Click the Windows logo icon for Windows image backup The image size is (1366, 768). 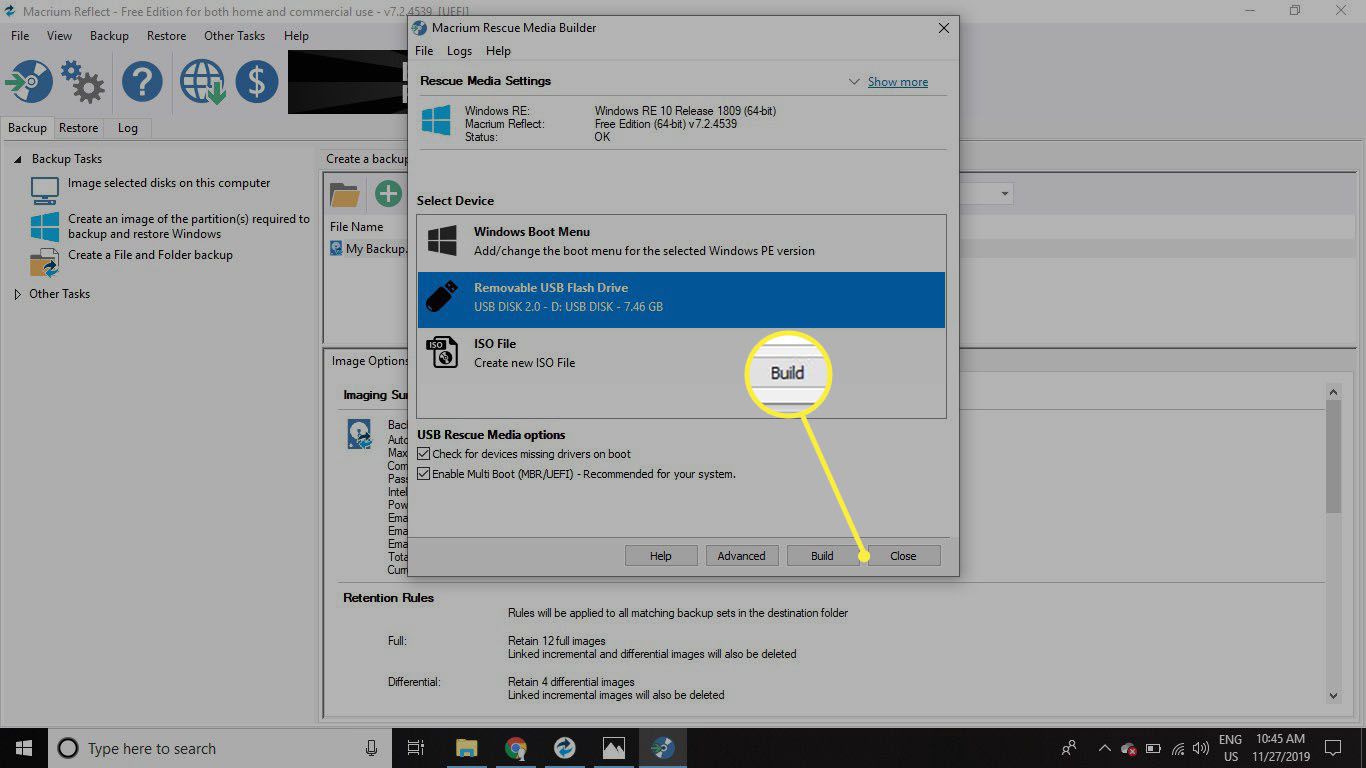coord(44,226)
